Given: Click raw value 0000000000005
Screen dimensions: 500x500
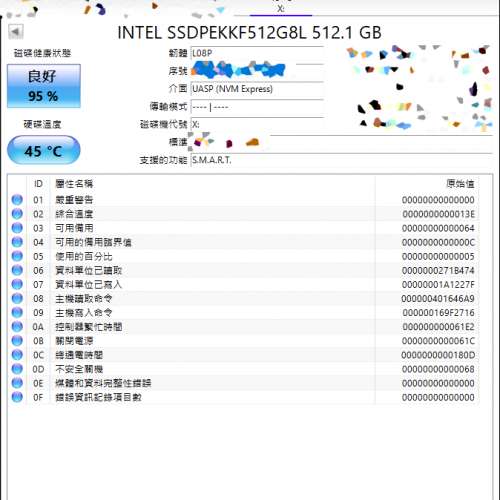Looking at the screenshot, I should [x=438, y=256].
